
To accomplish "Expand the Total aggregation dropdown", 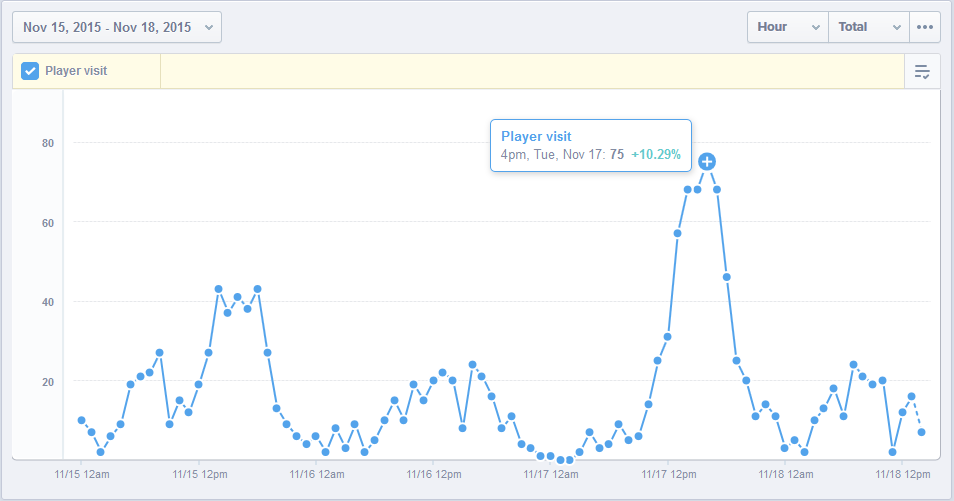I will [x=869, y=27].
